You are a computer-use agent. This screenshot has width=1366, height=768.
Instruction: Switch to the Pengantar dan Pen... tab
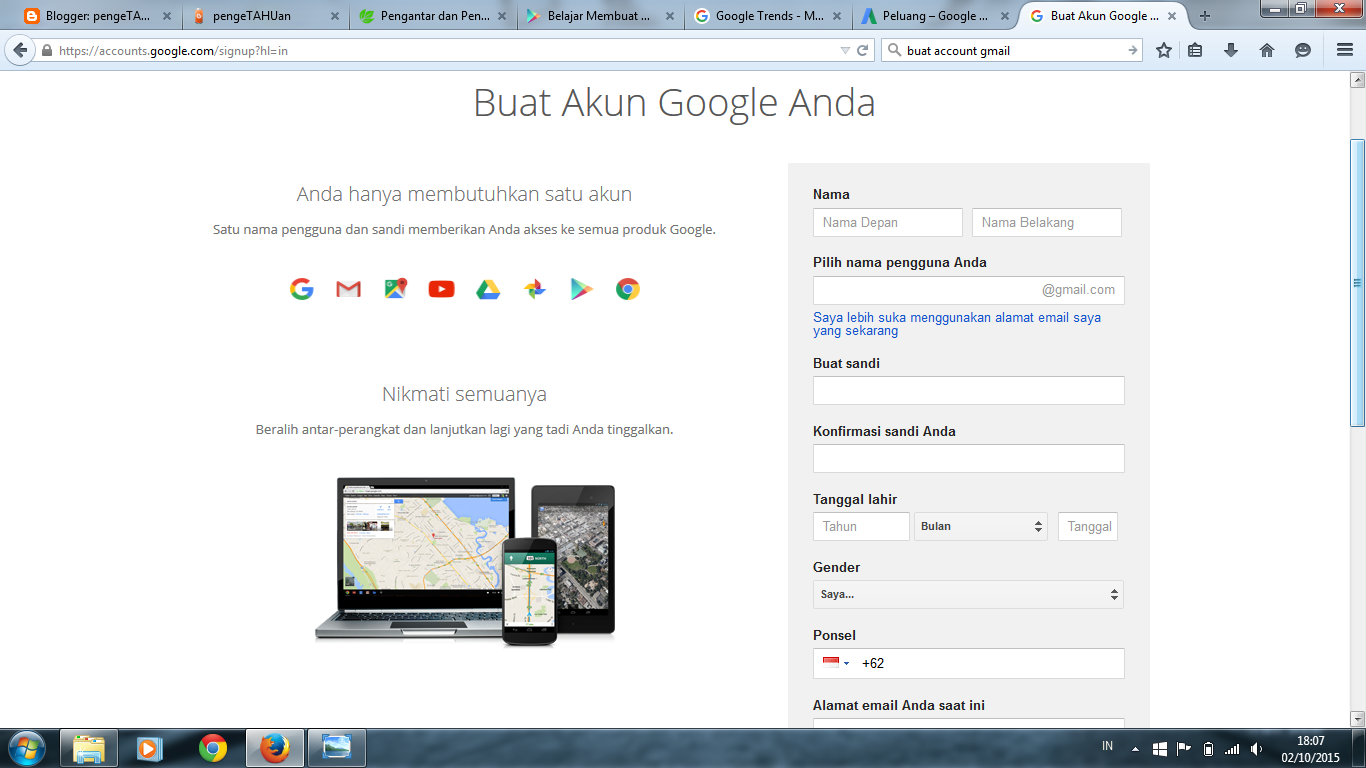pos(431,16)
